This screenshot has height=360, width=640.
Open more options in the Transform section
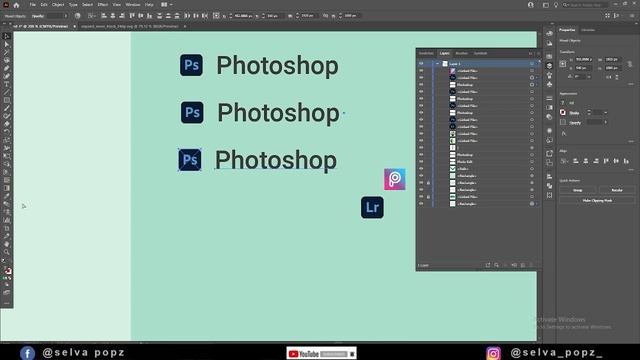tap(631, 84)
